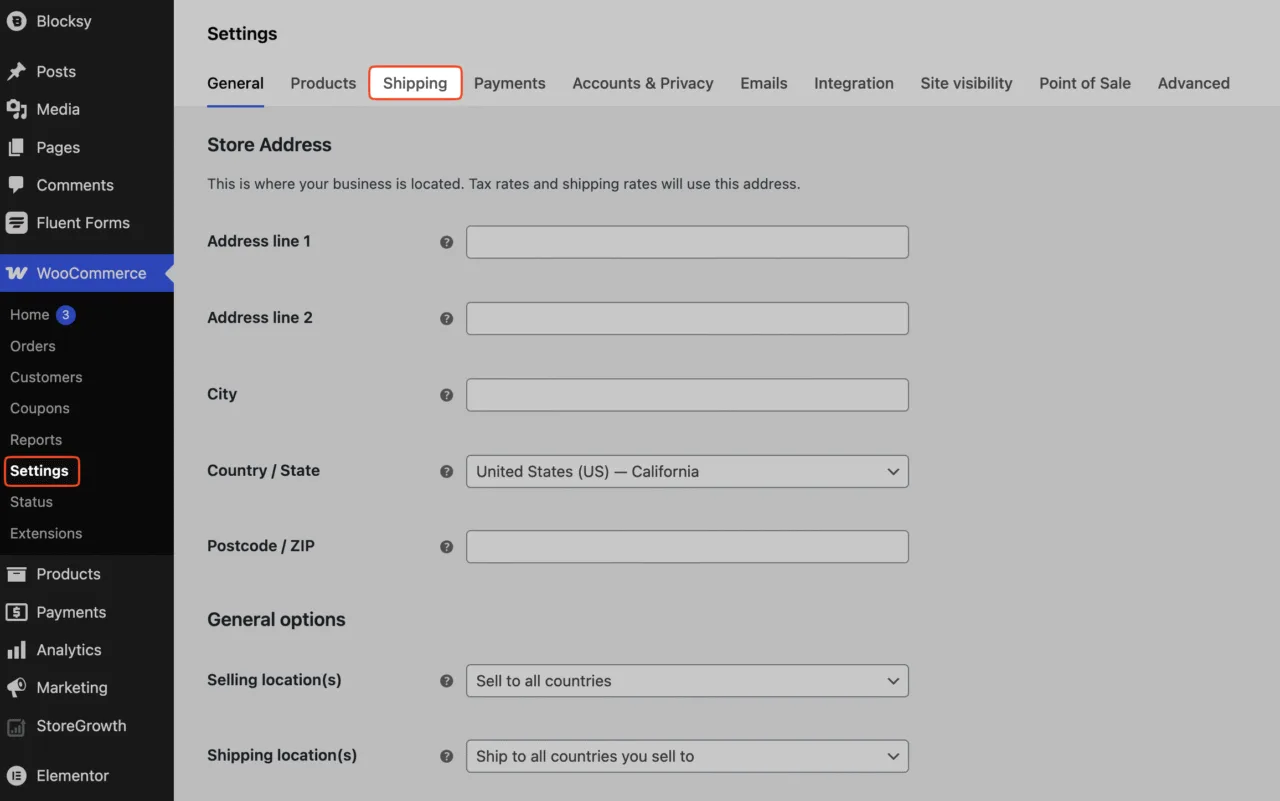
Task: Open the Media library icon
Action: [x=16, y=110]
